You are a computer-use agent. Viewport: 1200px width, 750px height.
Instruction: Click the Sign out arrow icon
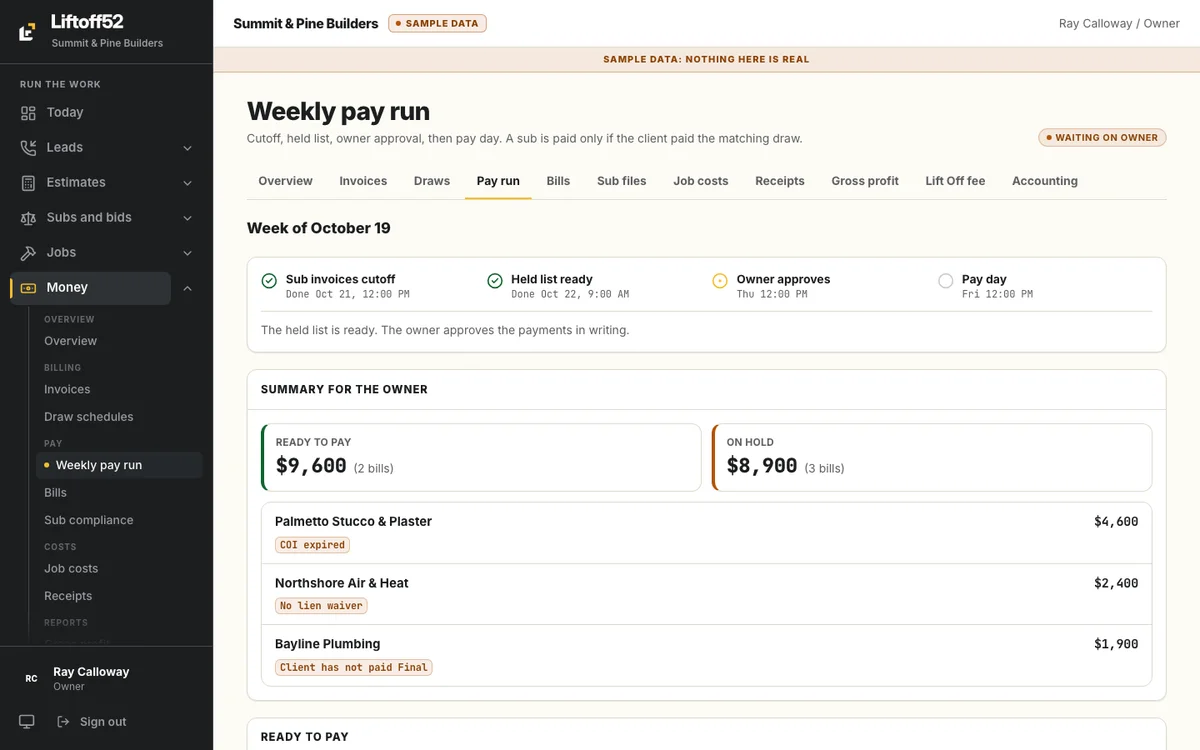63,722
